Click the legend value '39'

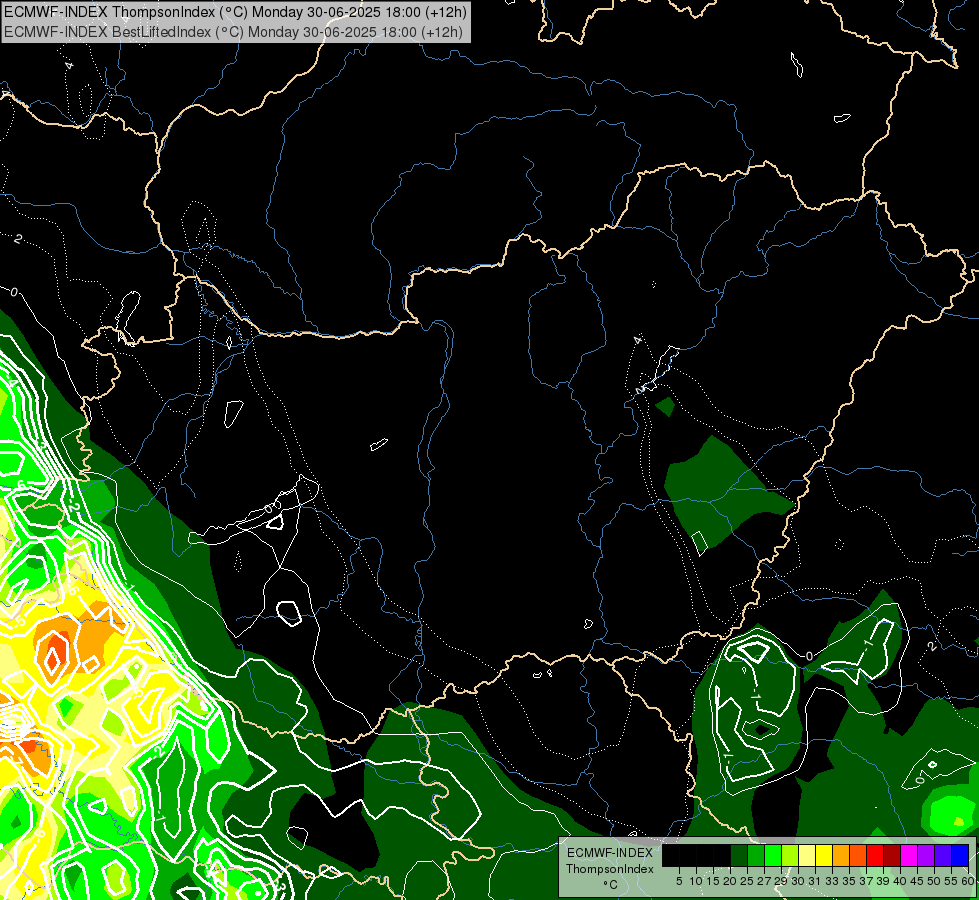(x=883, y=881)
